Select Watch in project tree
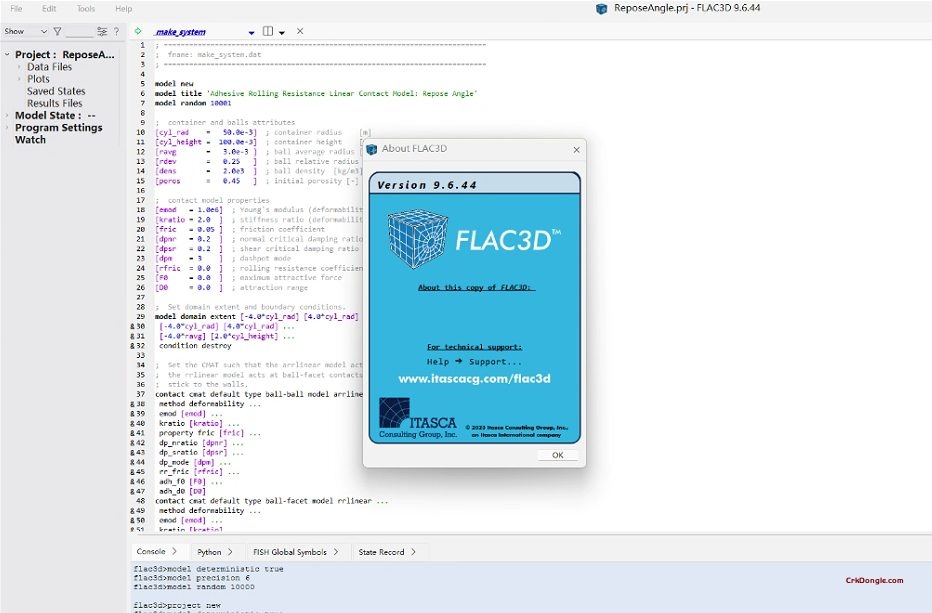 tap(30, 140)
